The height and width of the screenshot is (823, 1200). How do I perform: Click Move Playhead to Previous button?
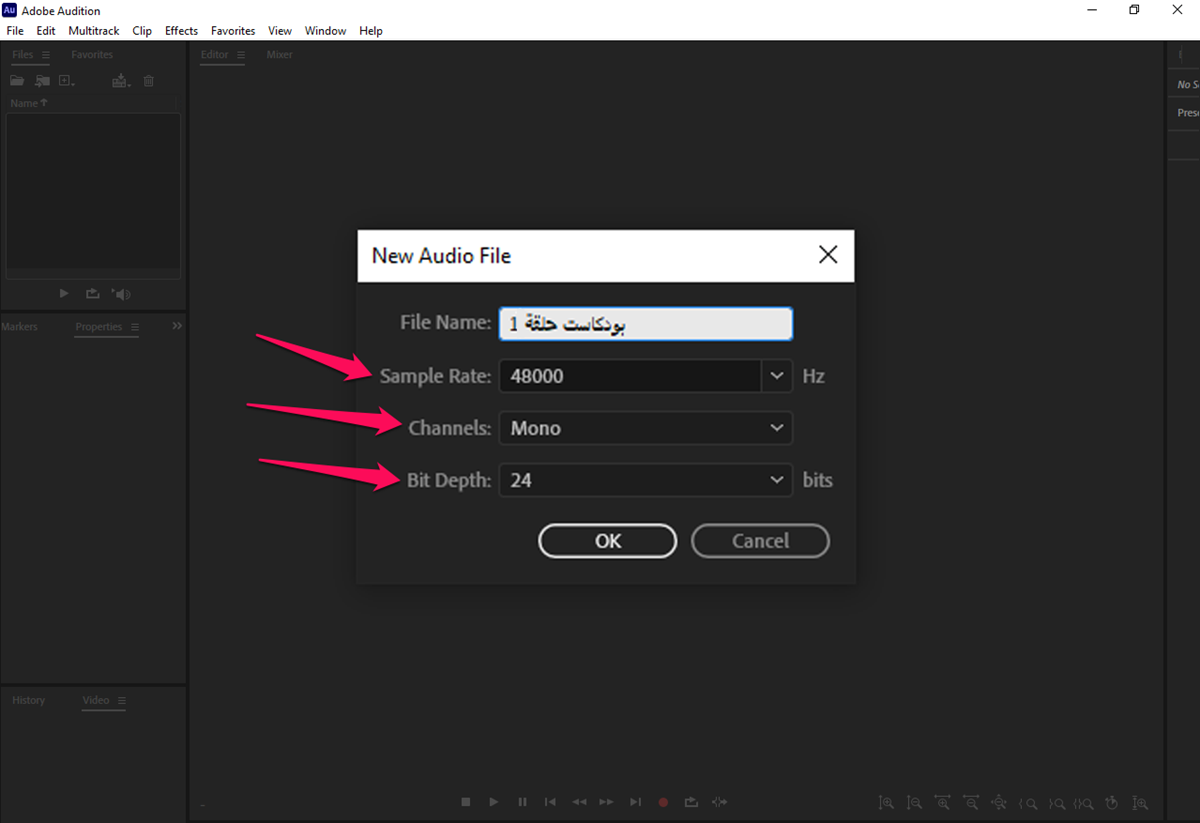pos(550,802)
